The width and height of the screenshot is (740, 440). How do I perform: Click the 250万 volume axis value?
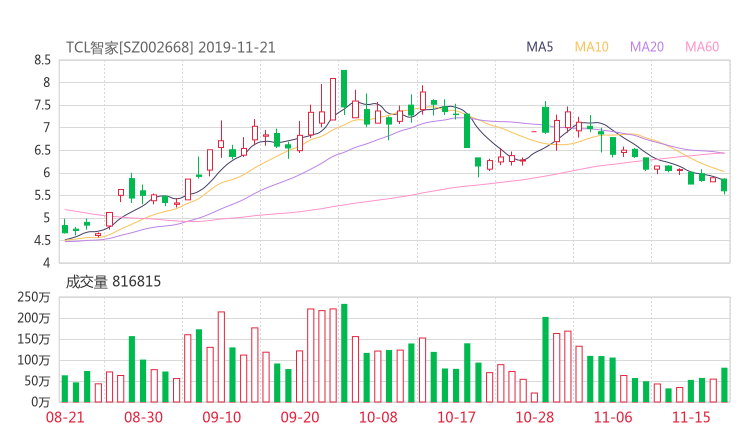click(x=33, y=297)
